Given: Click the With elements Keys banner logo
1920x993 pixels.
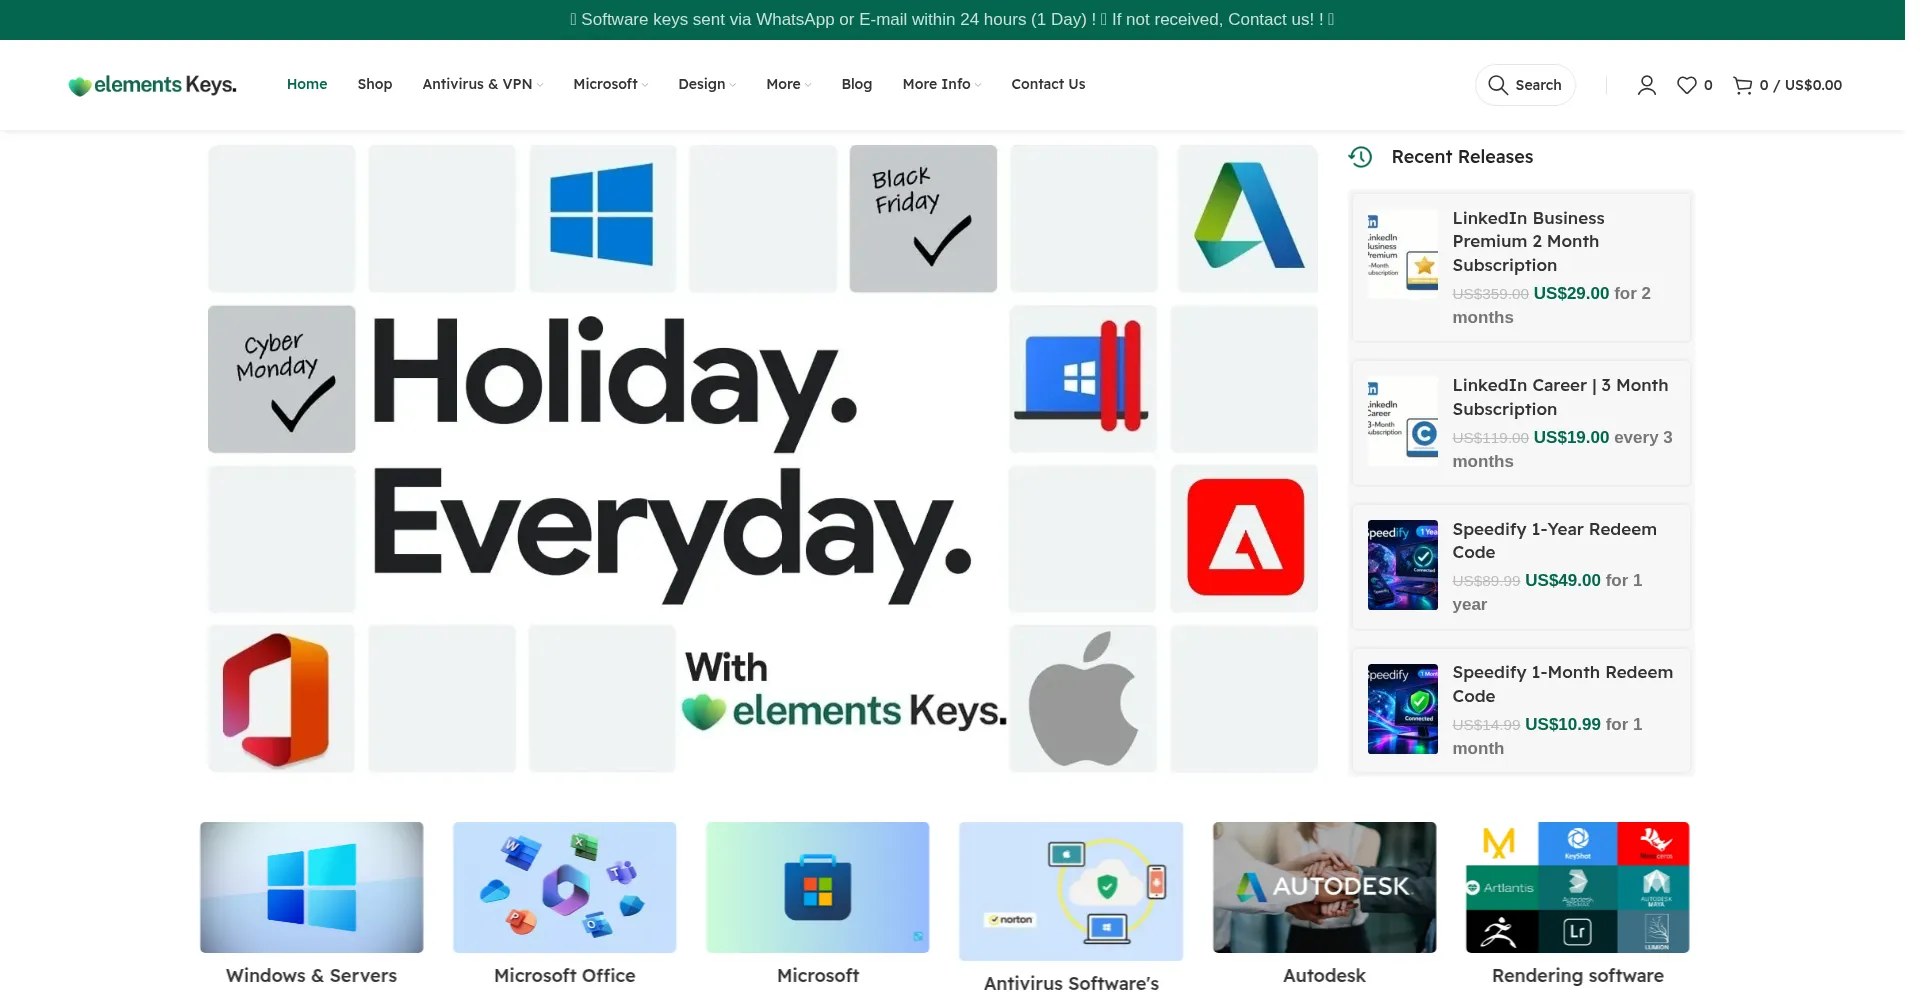Looking at the screenshot, I should (845, 692).
